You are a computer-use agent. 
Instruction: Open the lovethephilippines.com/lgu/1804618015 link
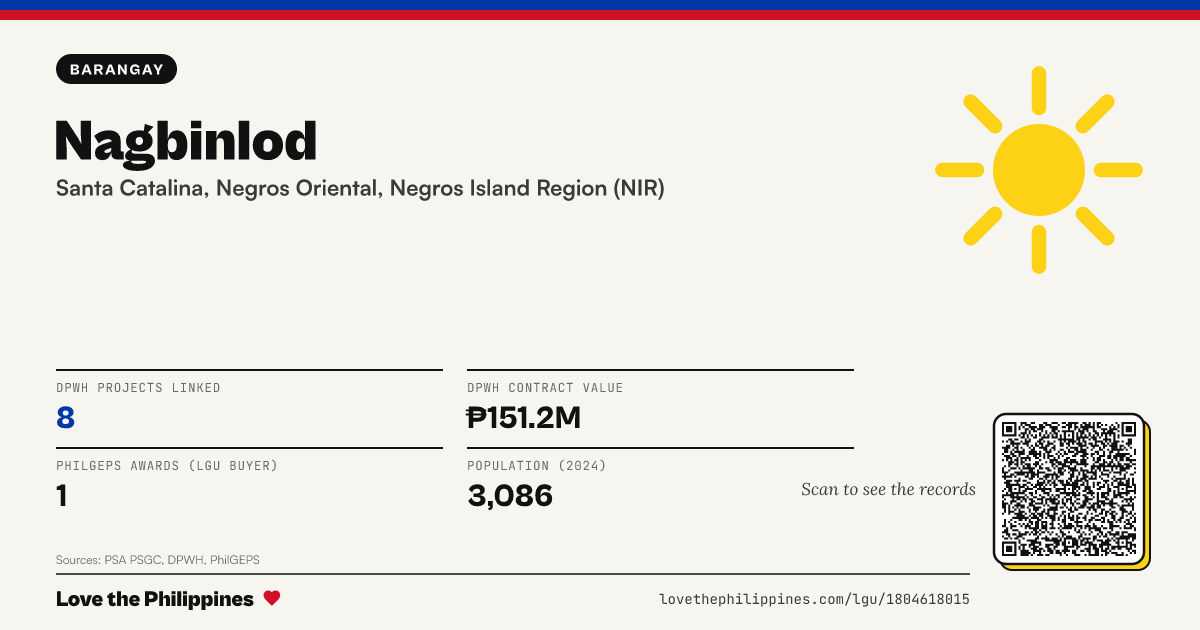814,599
